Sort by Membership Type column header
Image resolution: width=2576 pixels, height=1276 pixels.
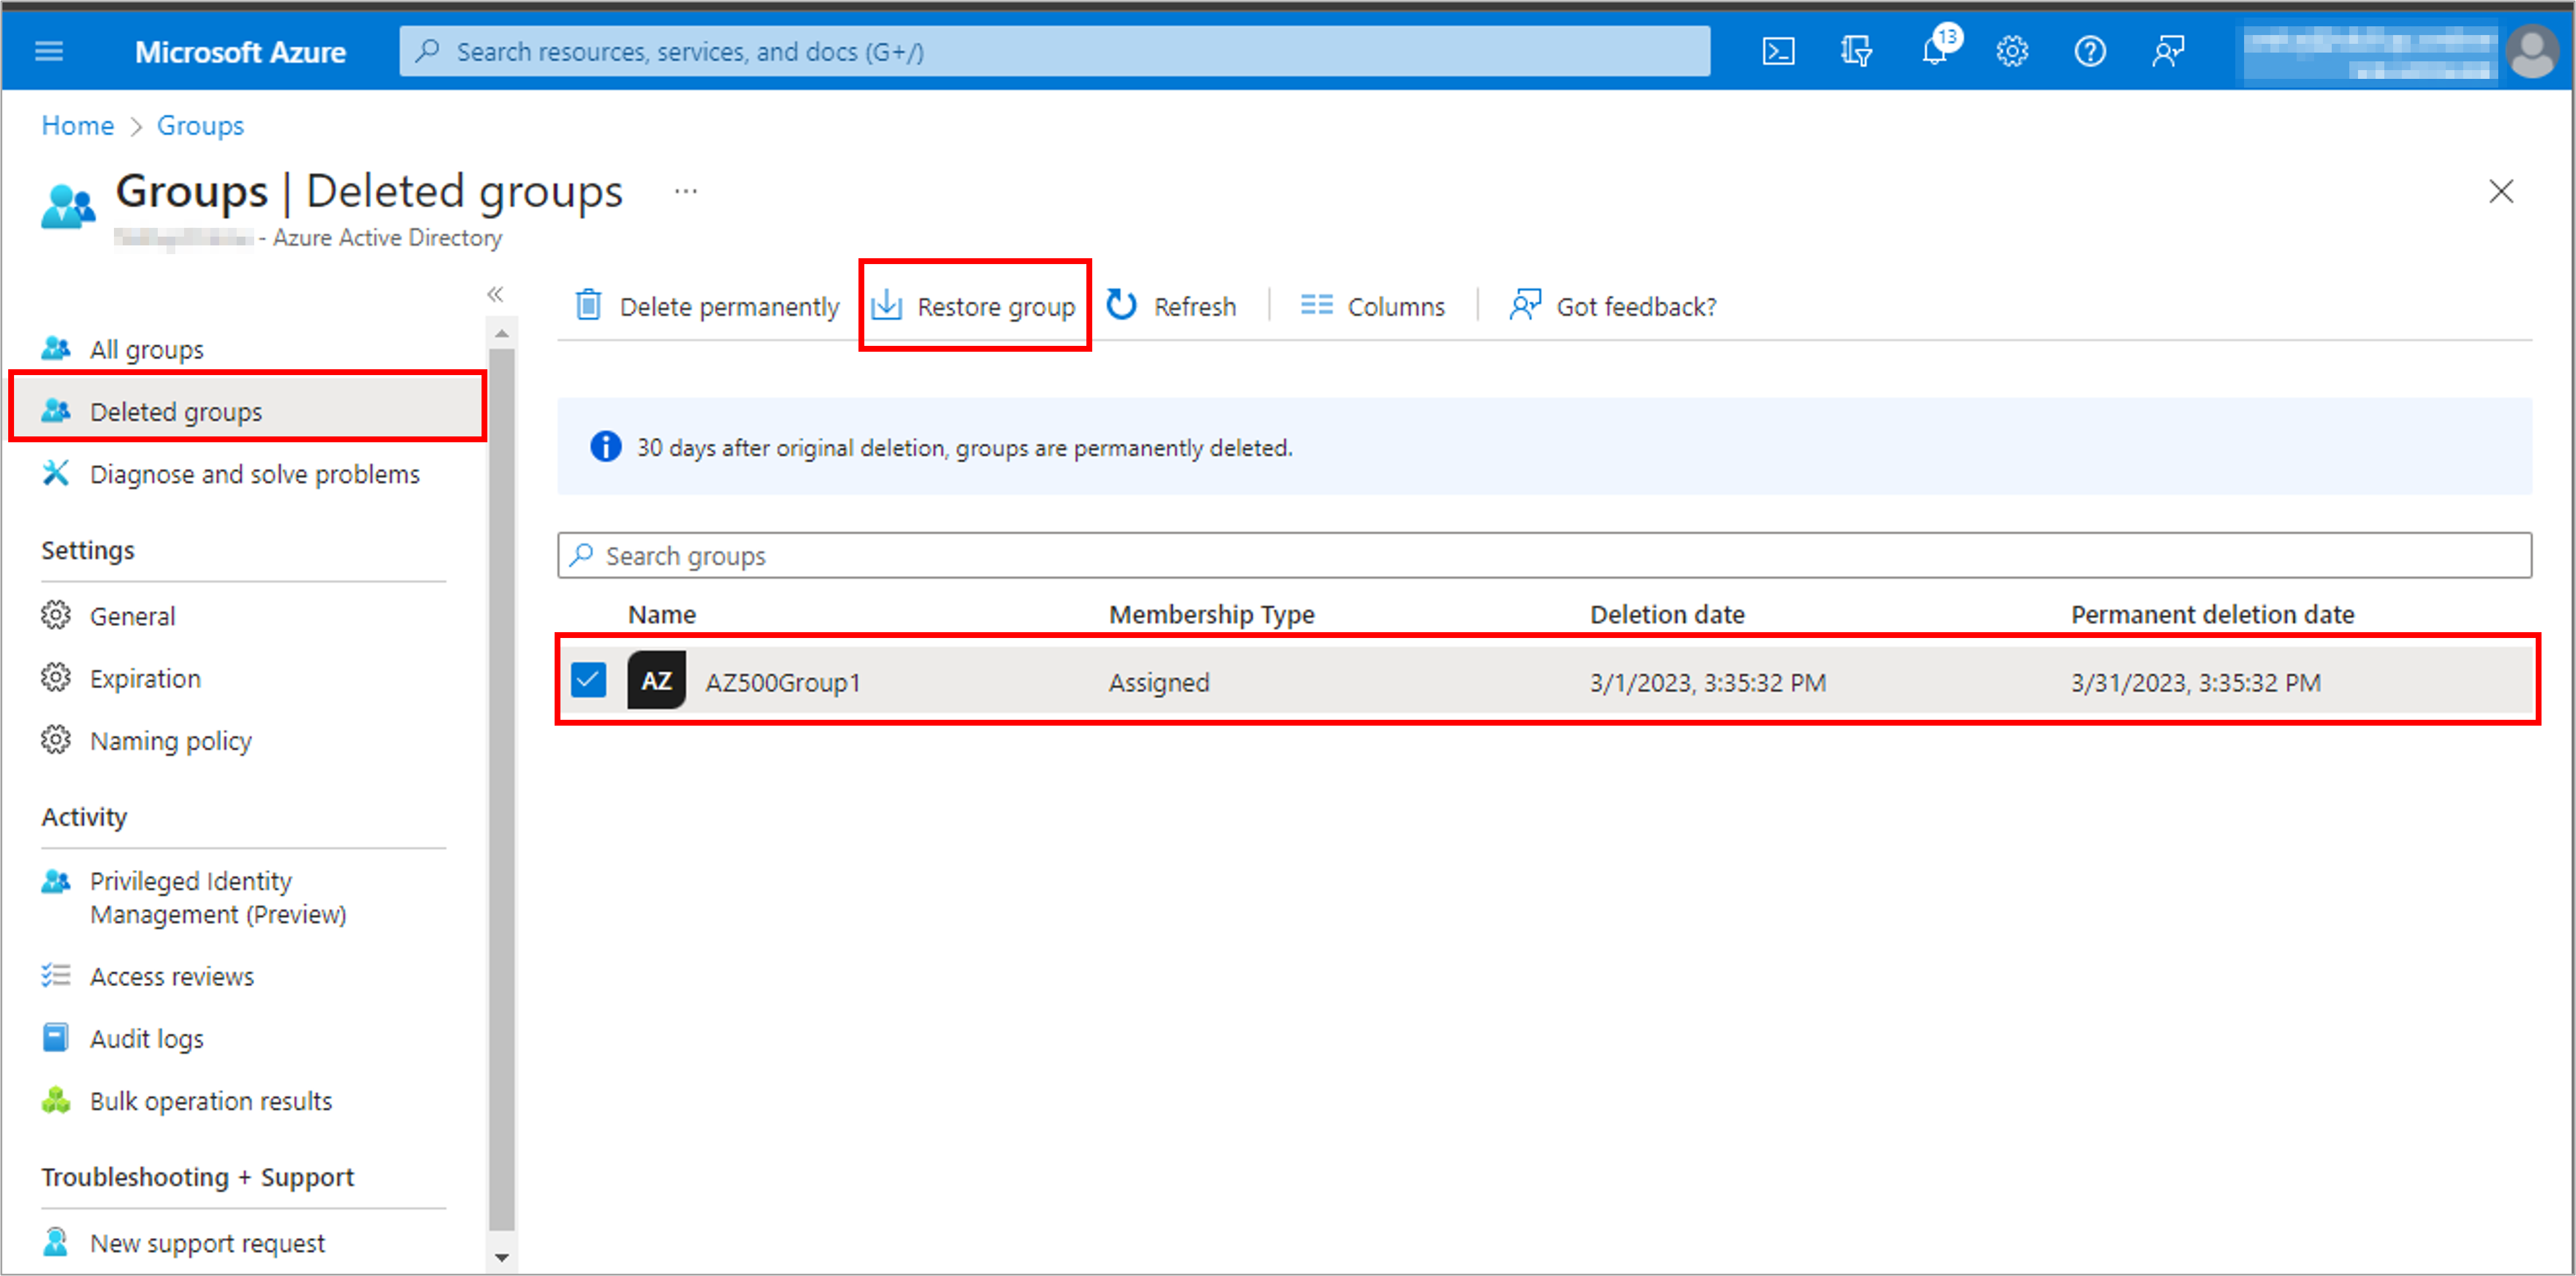(x=1212, y=614)
